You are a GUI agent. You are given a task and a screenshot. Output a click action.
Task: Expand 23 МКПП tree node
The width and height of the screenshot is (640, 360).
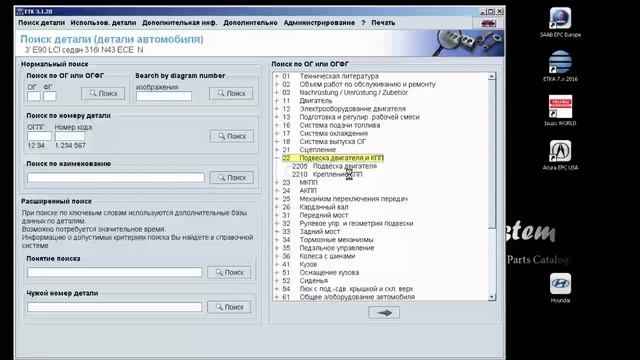pyautogui.click(x=277, y=182)
